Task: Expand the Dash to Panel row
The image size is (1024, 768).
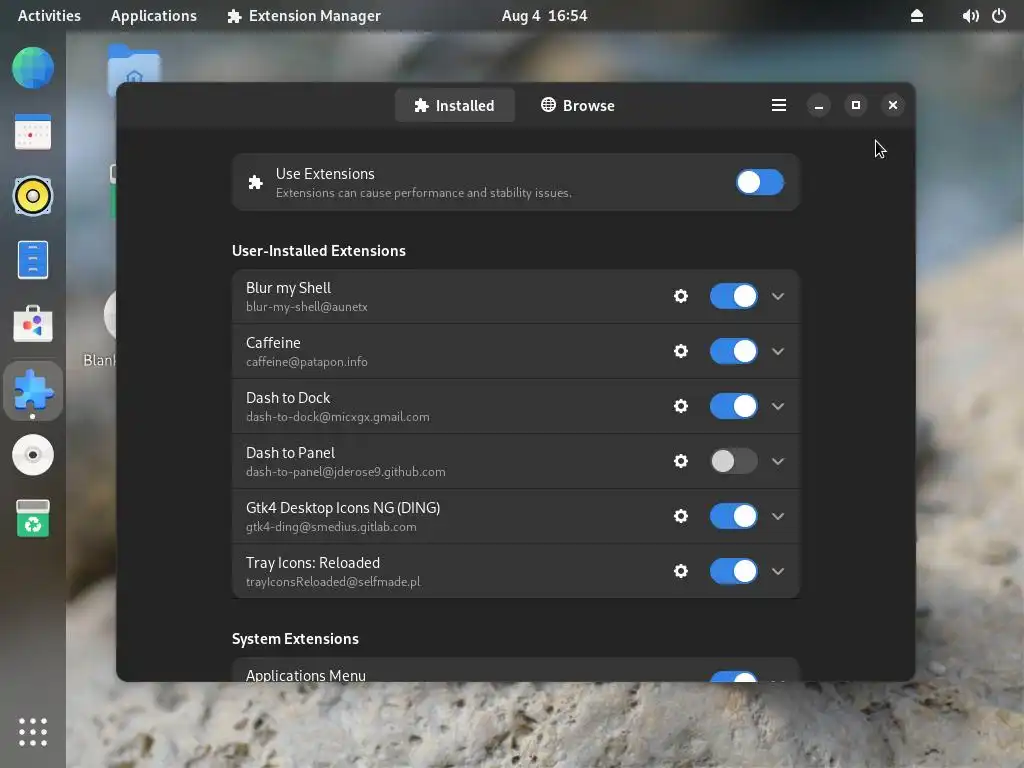Action: 778,461
